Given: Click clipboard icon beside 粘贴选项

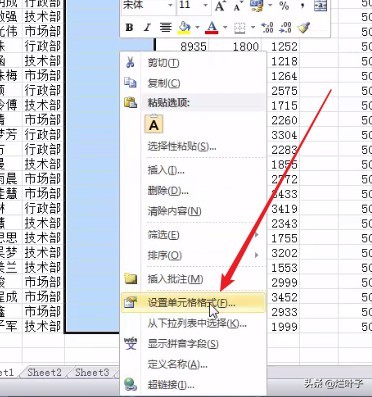Looking at the screenshot, I should [130, 102].
